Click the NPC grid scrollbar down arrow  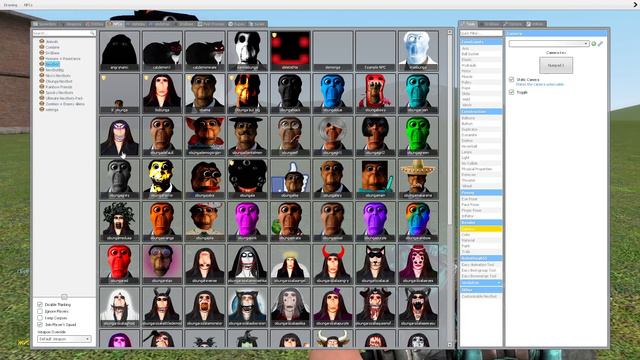pyautogui.click(x=450, y=344)
